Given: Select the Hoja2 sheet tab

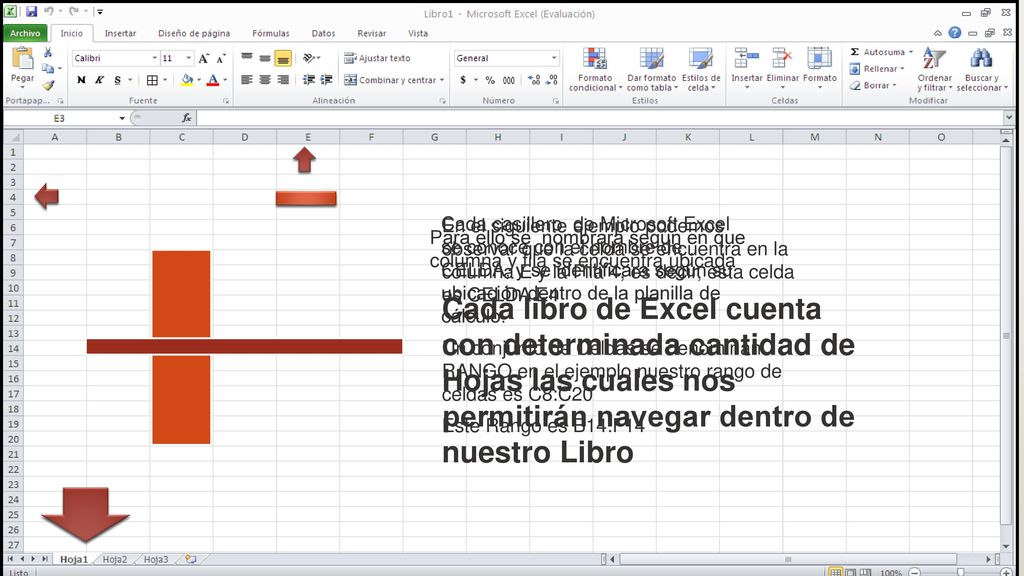Looking at the screenshot, I should click(x=114, y=559).
